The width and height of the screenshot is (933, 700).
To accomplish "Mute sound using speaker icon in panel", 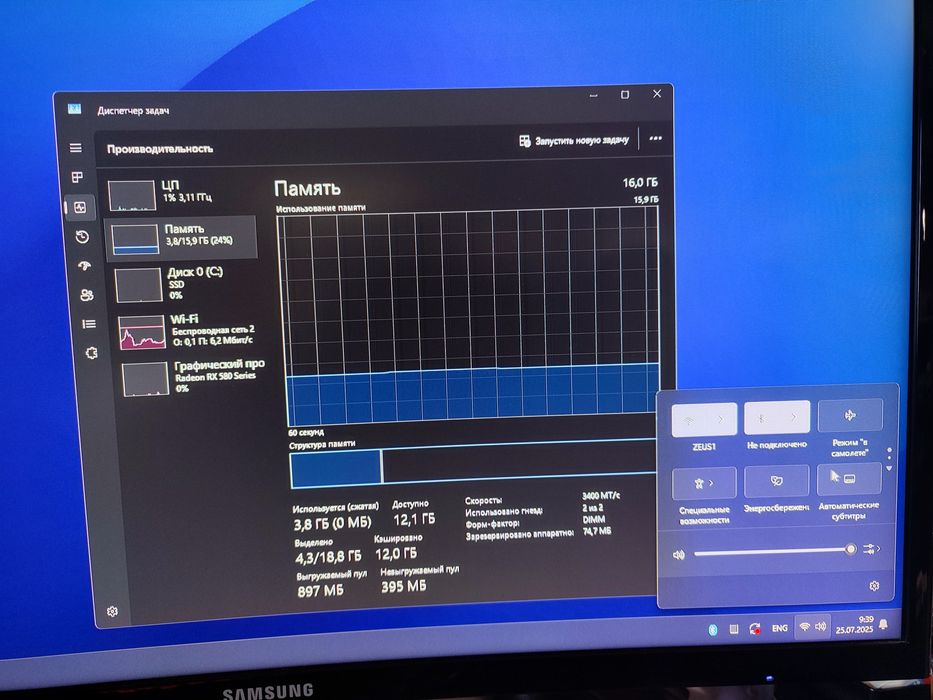I will click(679, 555).
